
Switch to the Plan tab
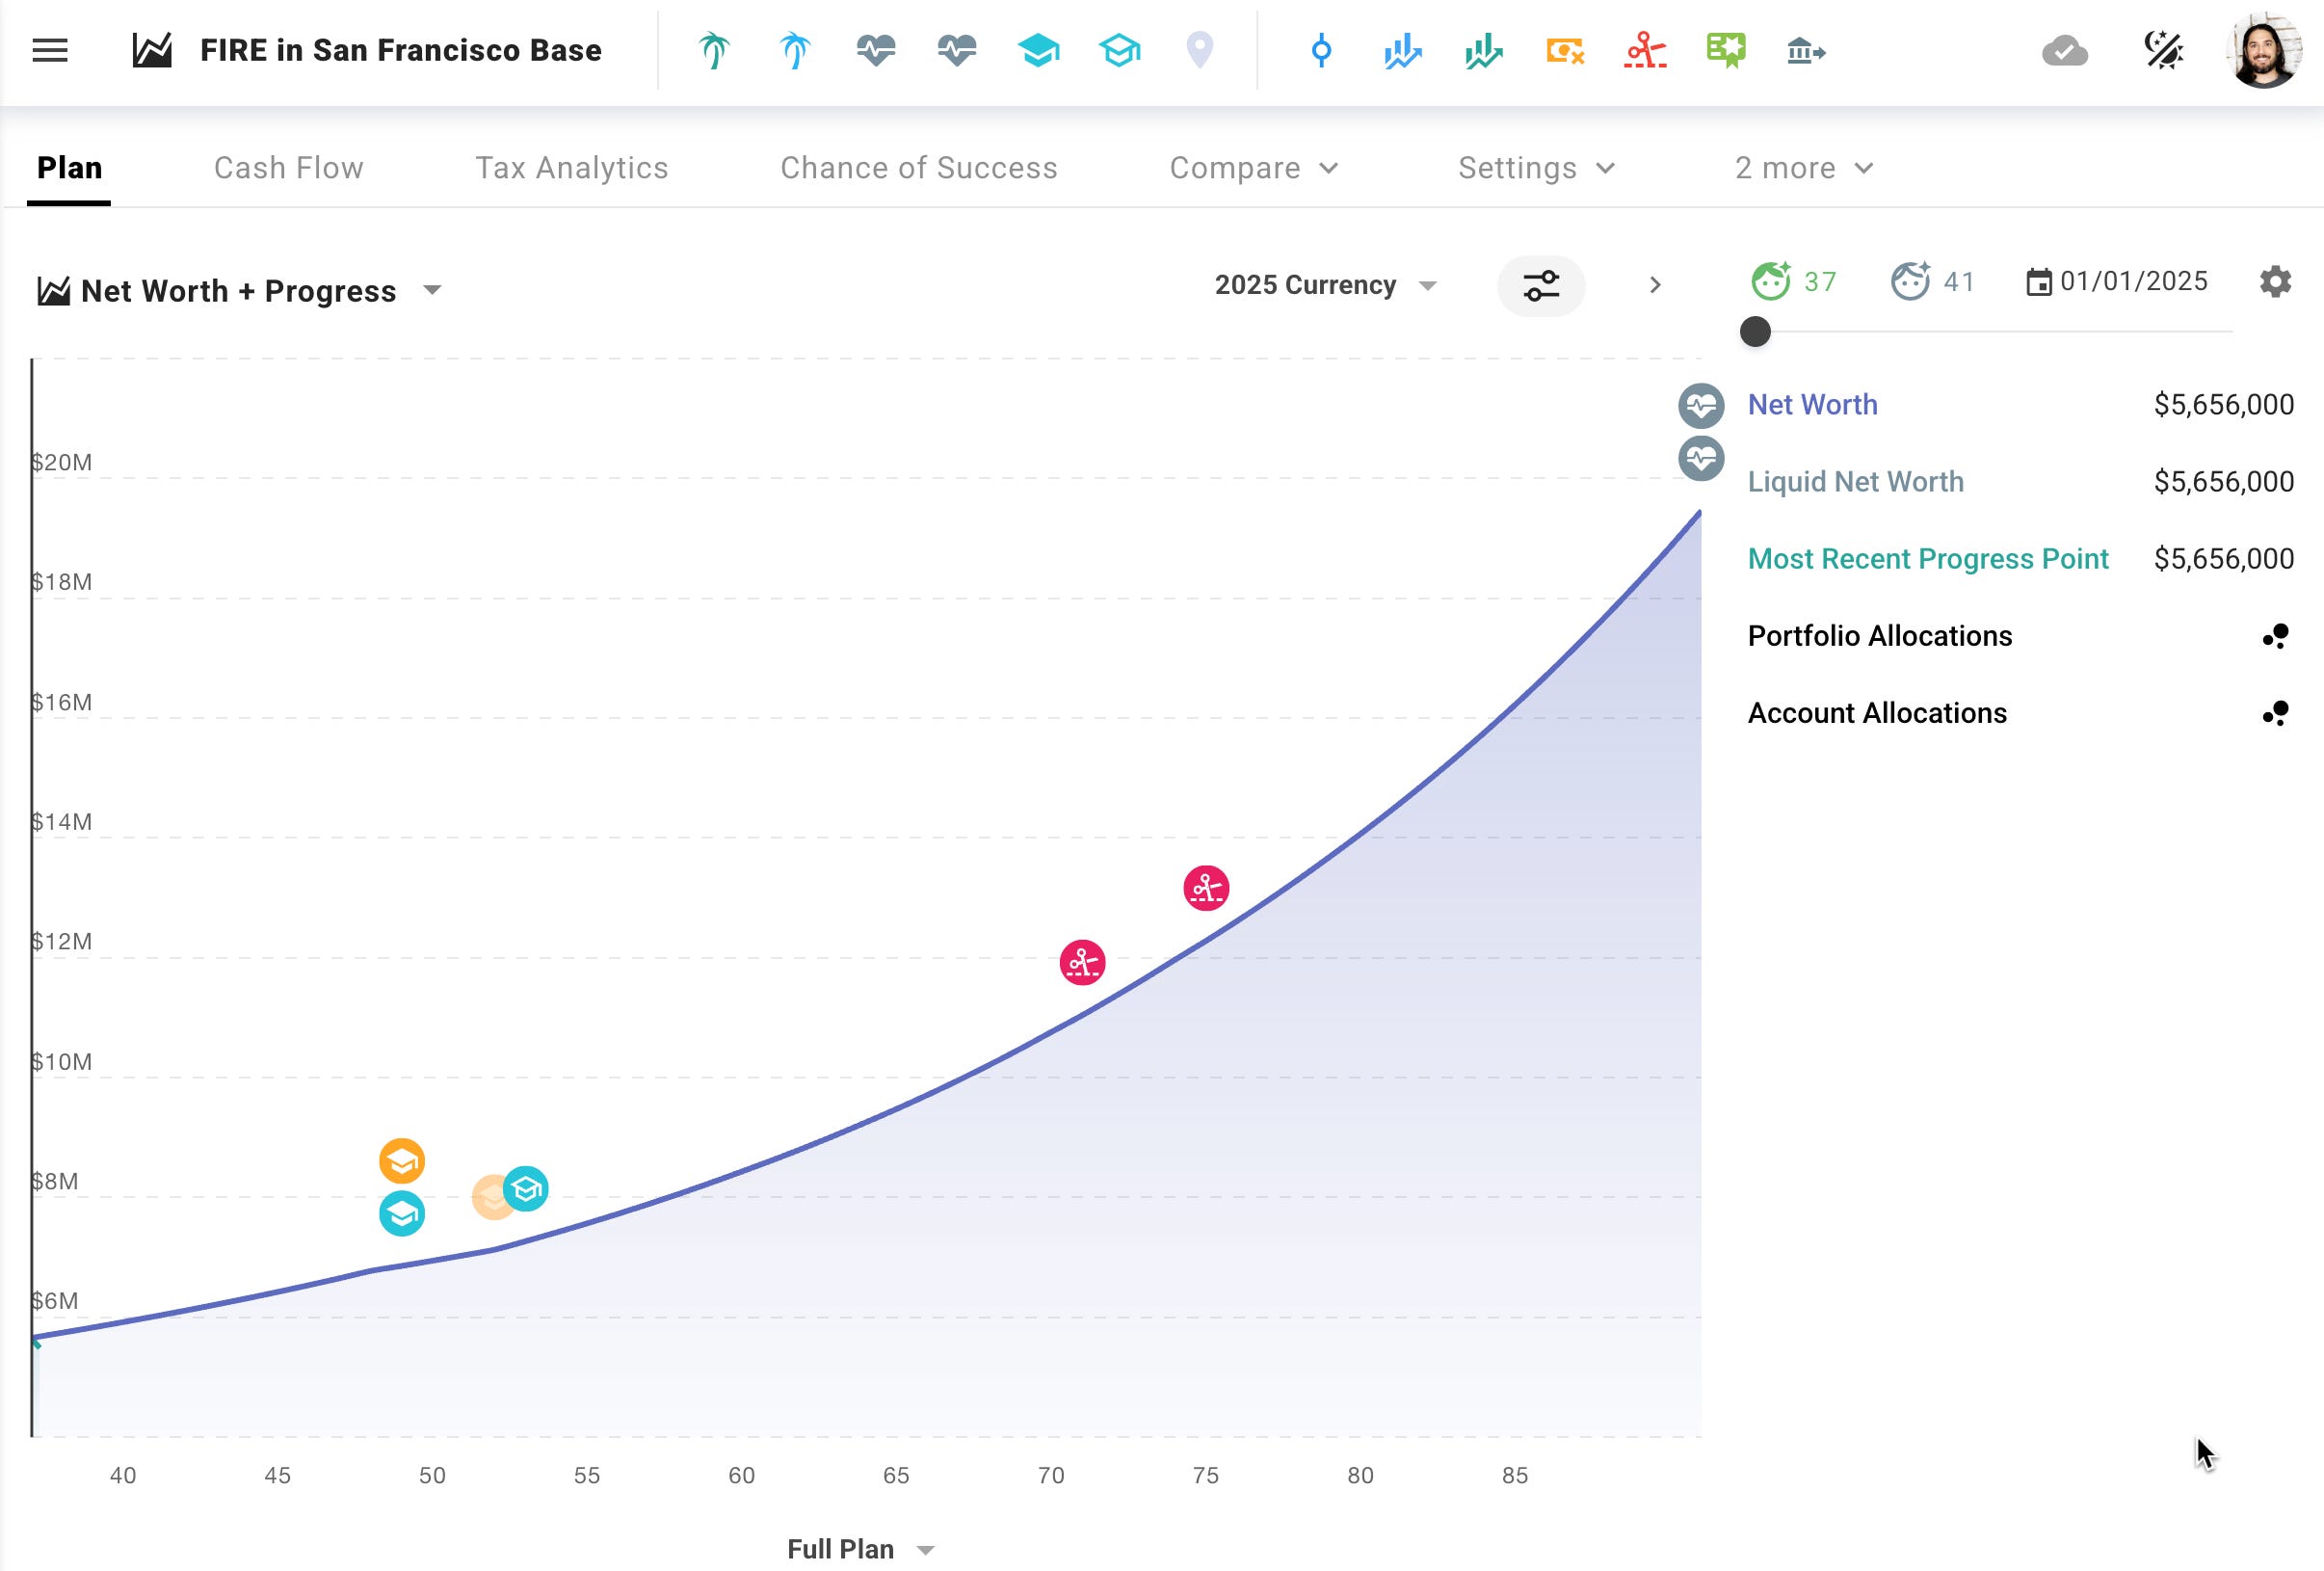click(69, 168)
